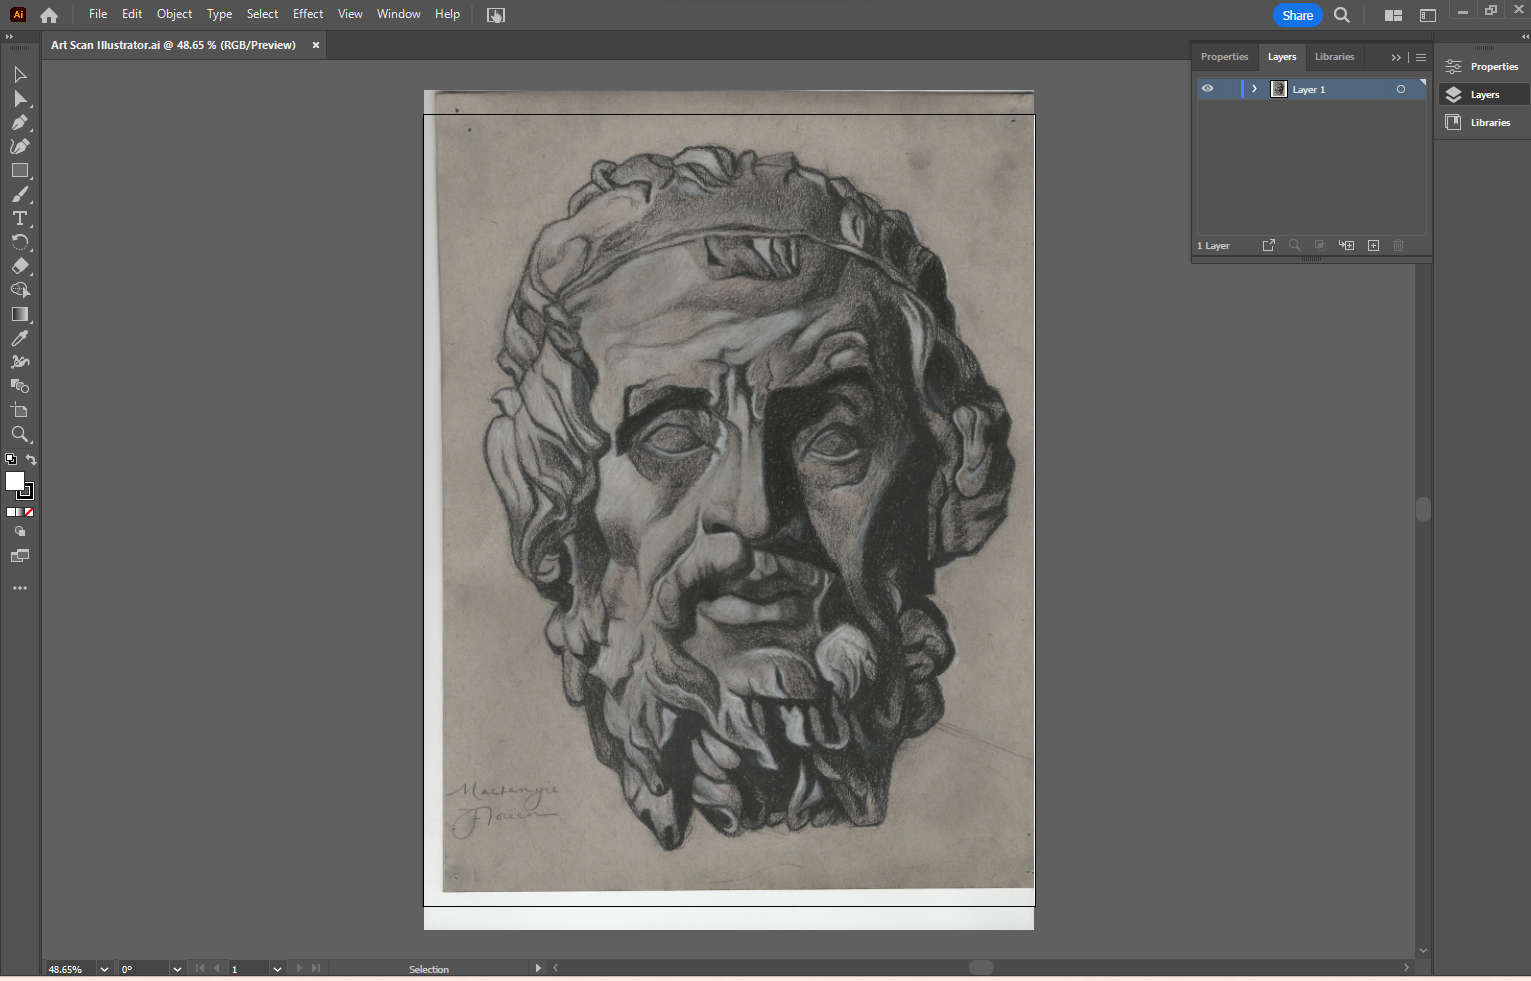Close the Art Scan Illustrator.ai document tab
This screenshot has height=981, width=1531.
316,45
